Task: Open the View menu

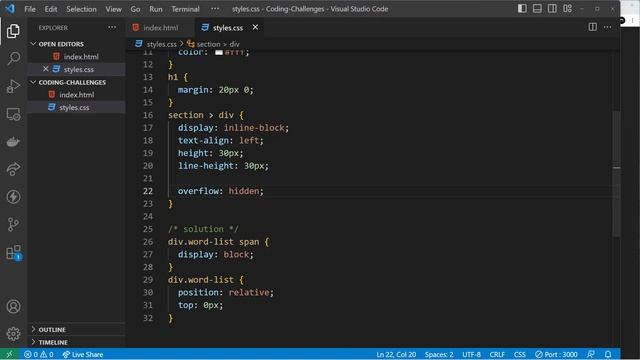Action: click(x=113, y=9)
